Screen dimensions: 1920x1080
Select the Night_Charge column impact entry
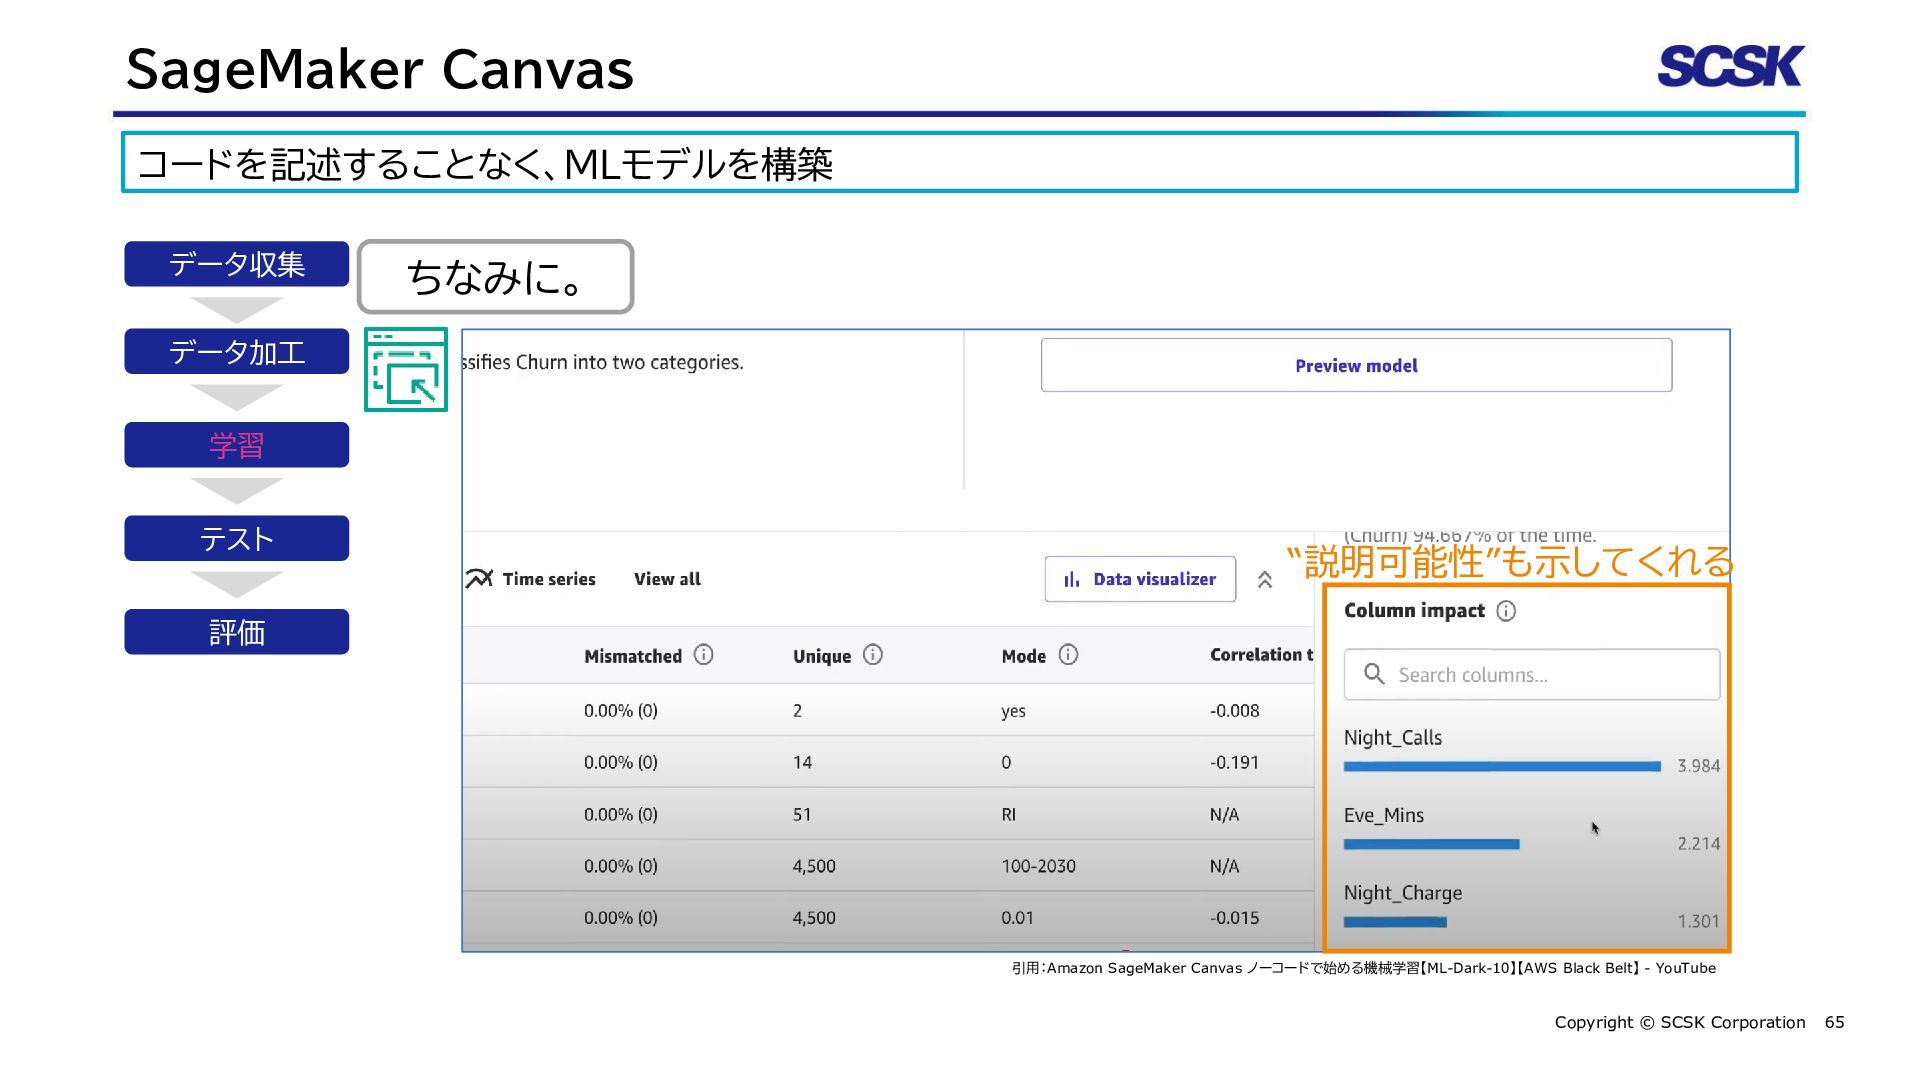pos(1403,893)
